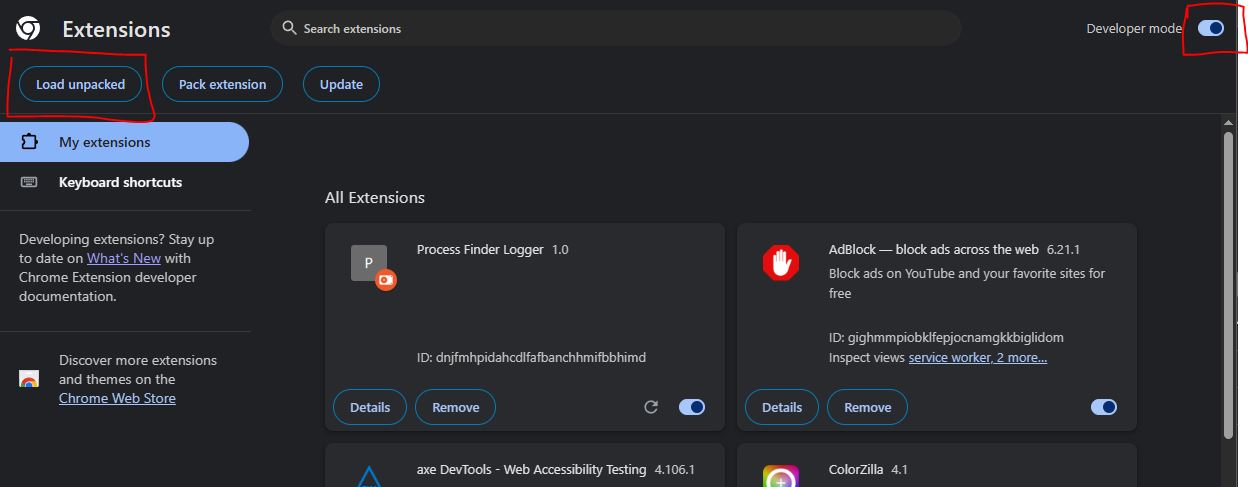Click AdBlock's description text about YouTube

967,283
